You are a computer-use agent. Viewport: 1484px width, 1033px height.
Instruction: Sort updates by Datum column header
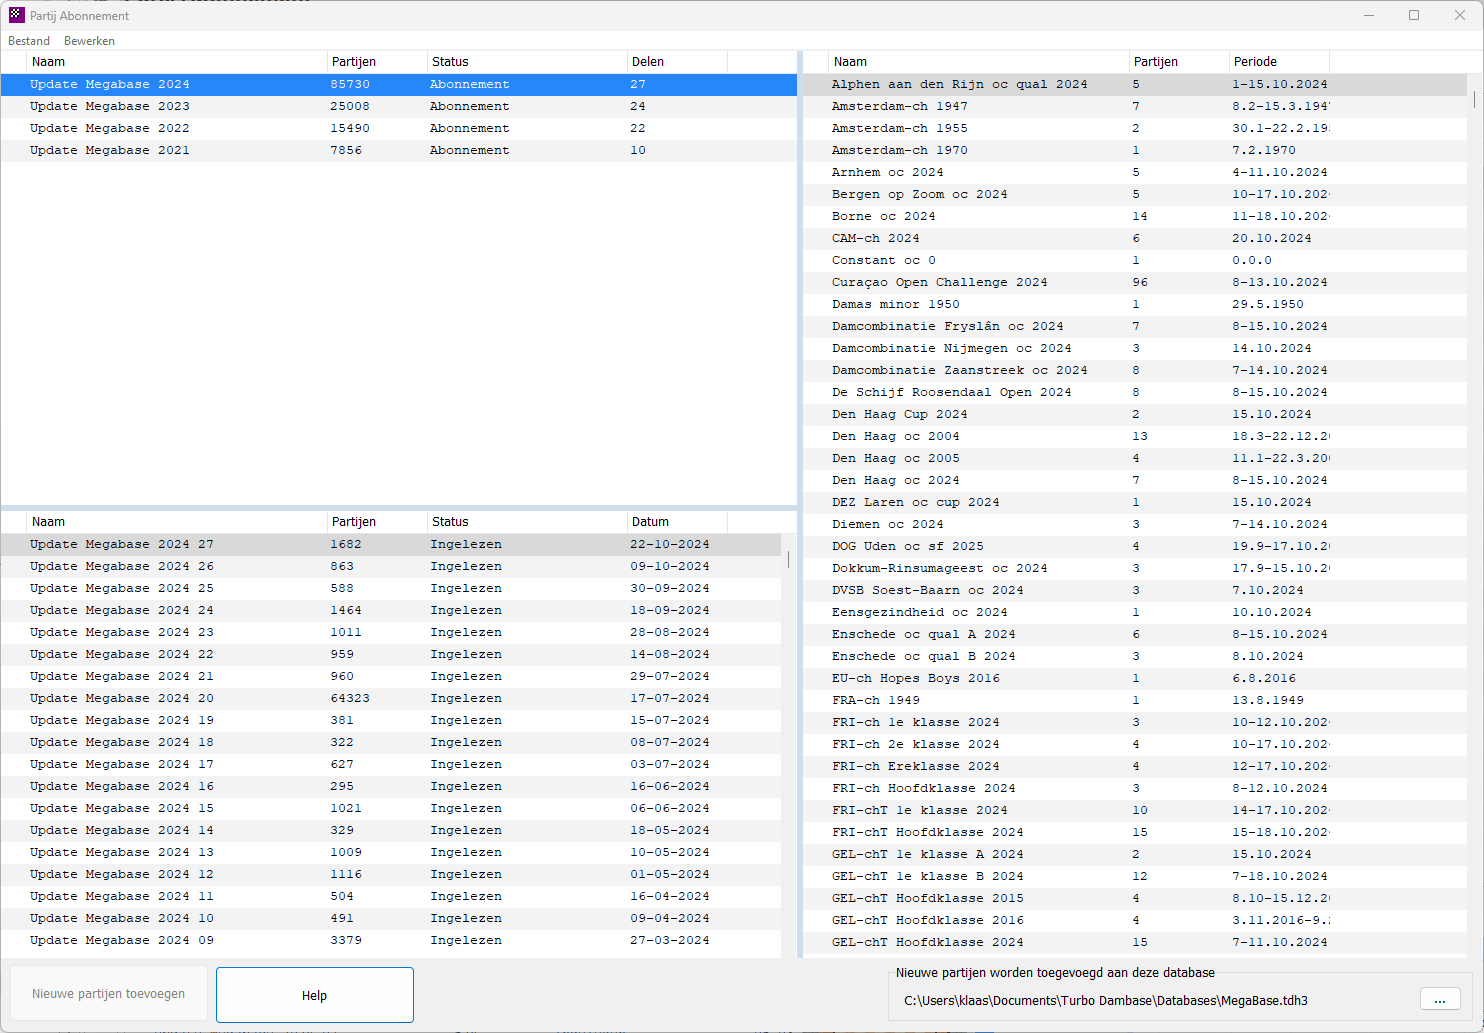(x=677, y=522)
